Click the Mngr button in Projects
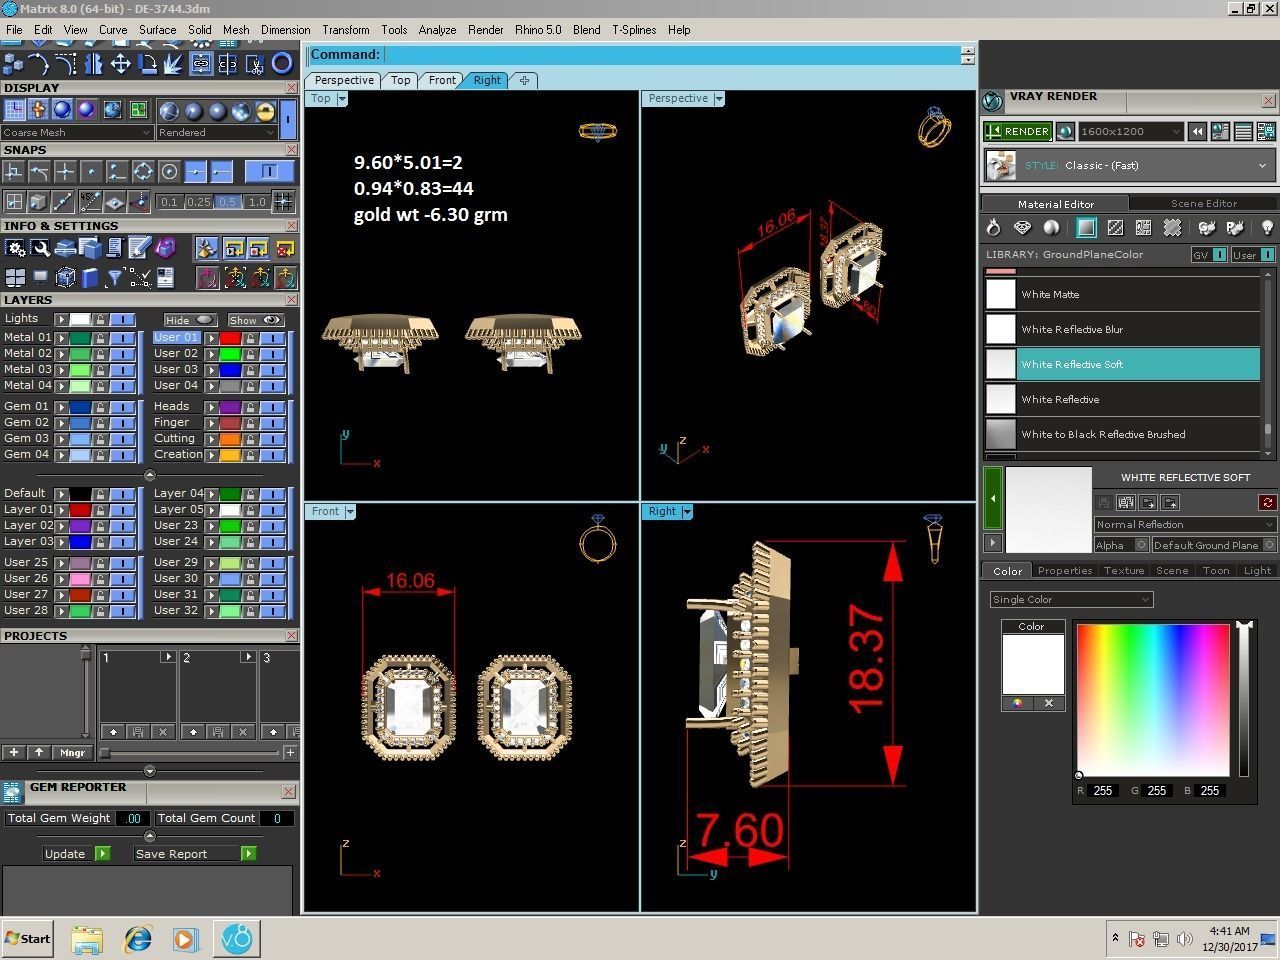 [x=72, y=752]
